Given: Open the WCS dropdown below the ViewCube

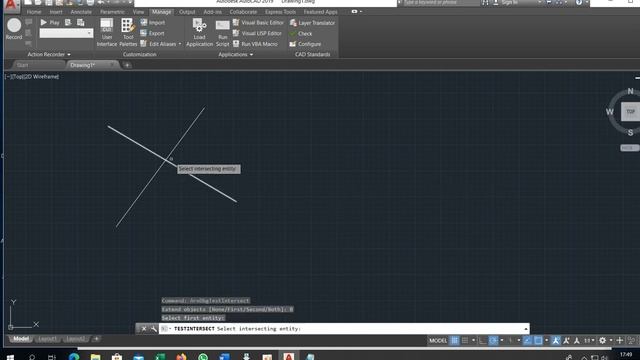Looking at the screenshot, I should [x=629, y=148].
